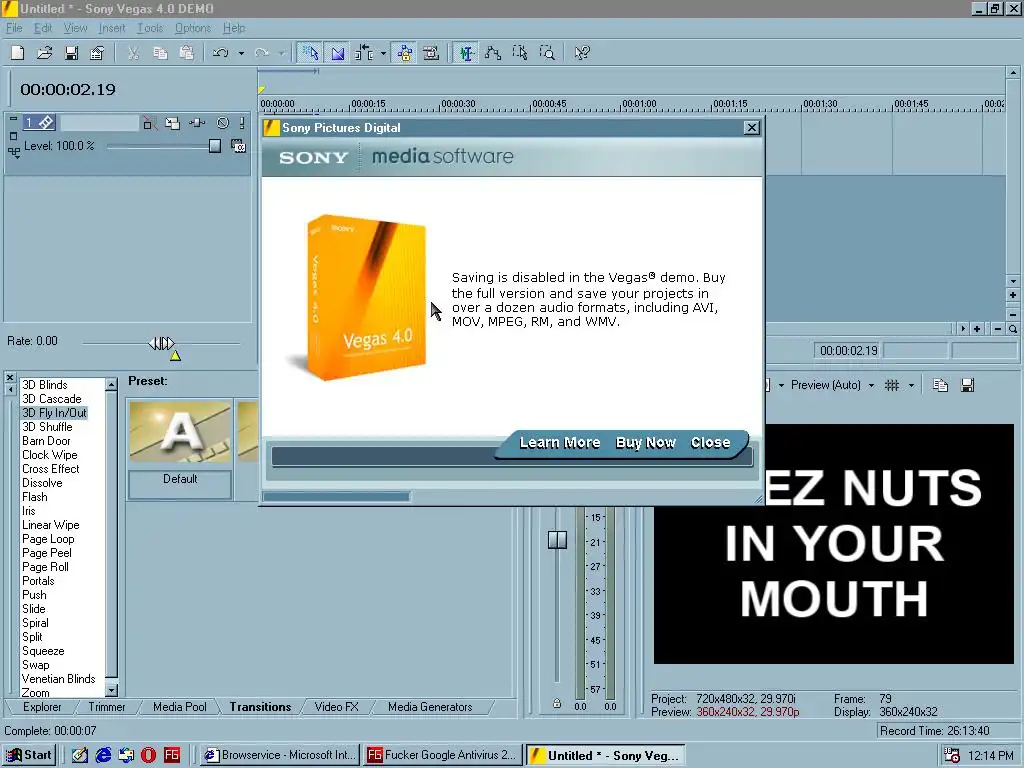Image resolution: width=1024 pixels, height=768 pixels.
Task: Select the Dissolve transition
Action: (42, 483)
